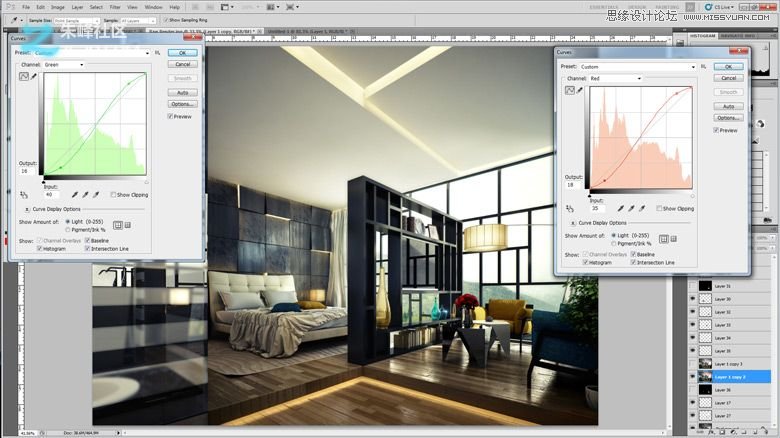
Task: Open Channel dropdown showing Green
Action: point(64,65)
